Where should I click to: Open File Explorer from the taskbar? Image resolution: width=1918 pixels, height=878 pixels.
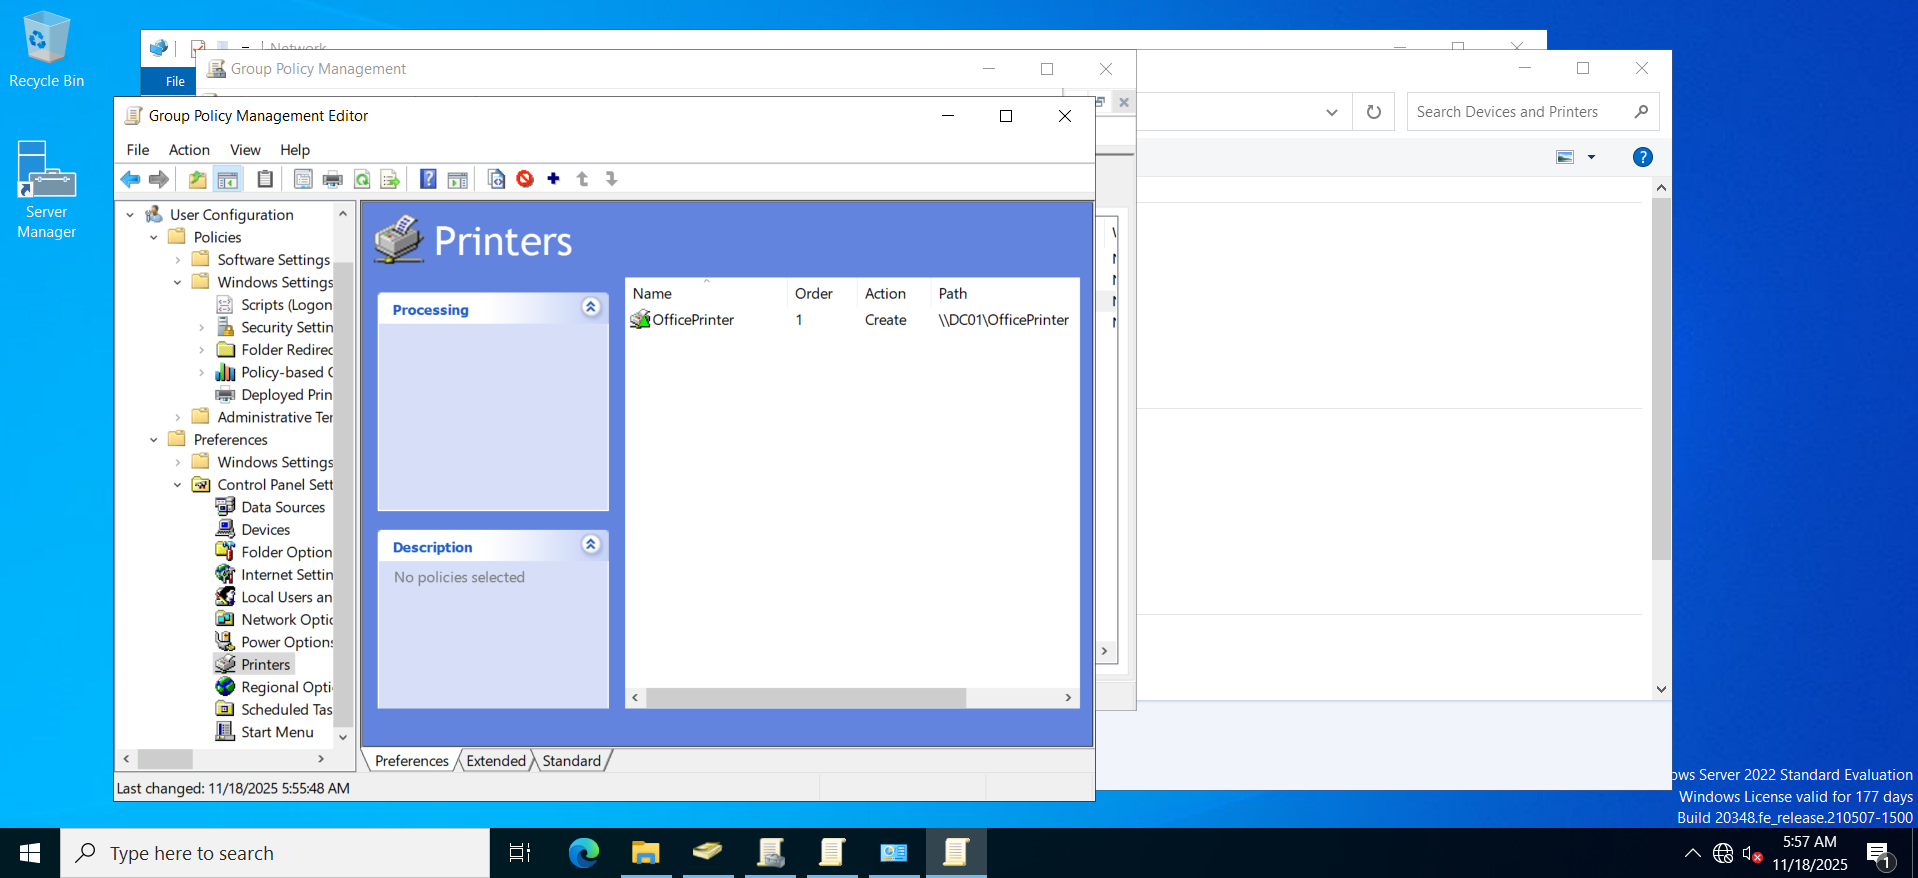click(x=646, y=853)
